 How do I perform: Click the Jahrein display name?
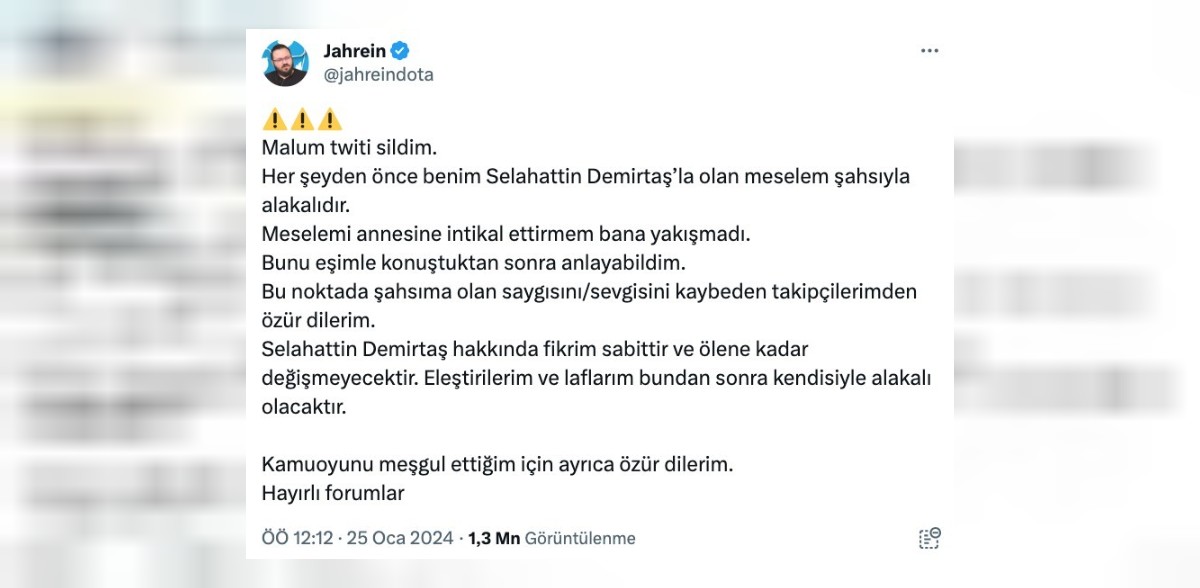click(x=355, y=50)
